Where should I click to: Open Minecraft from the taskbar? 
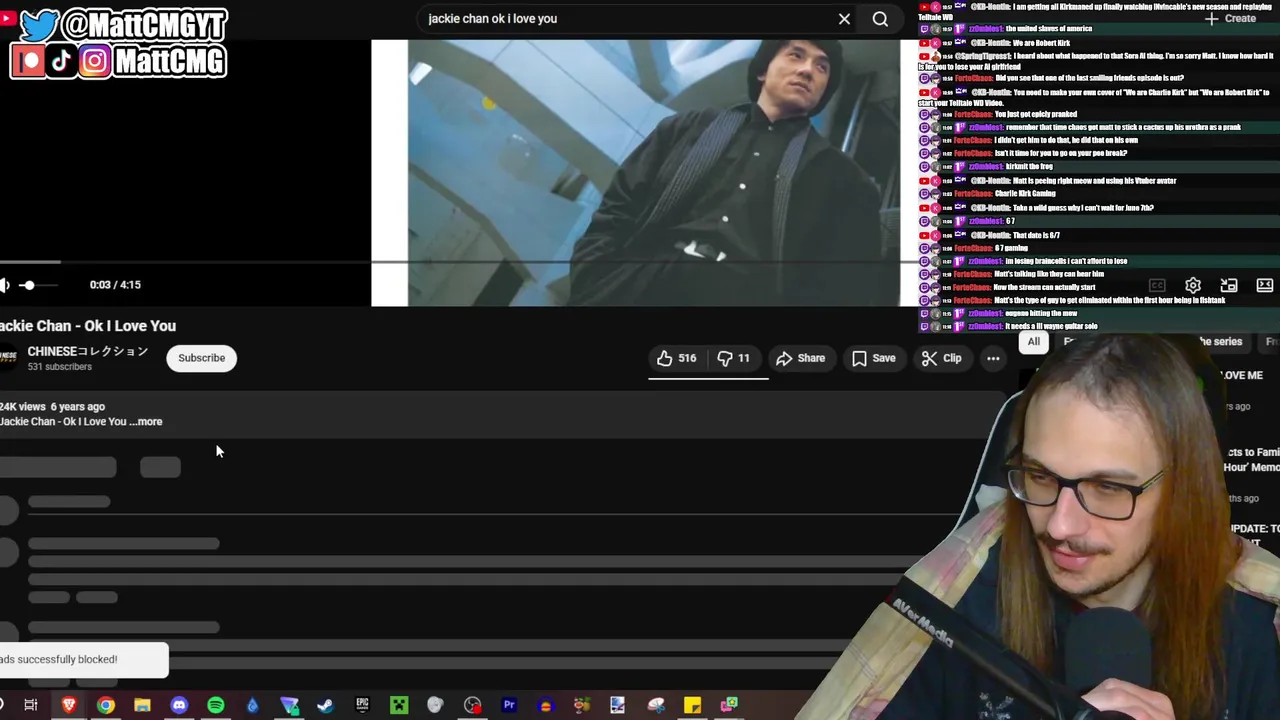pos(399,706)
